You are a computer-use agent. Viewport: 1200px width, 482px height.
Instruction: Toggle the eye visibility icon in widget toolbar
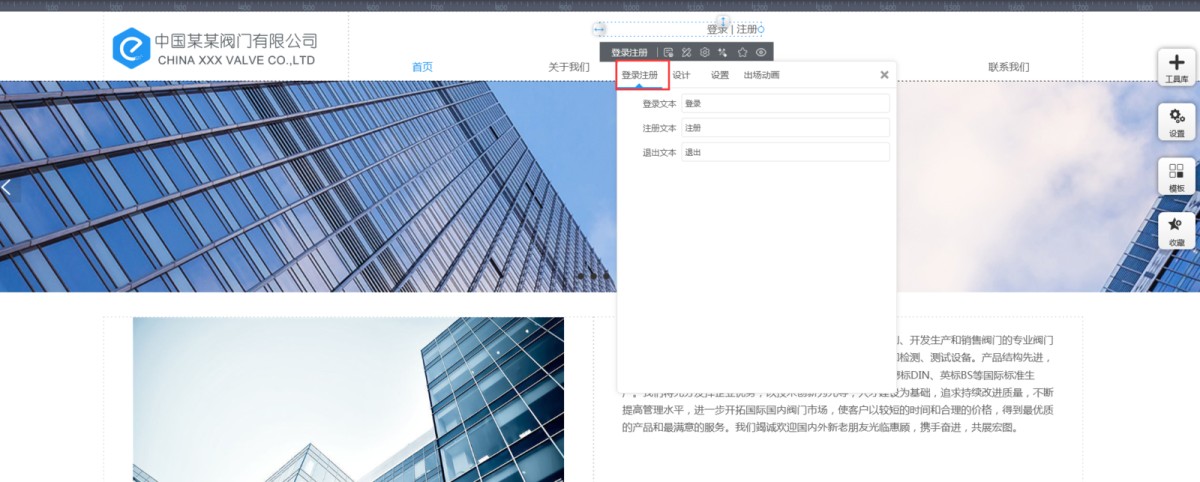click(x=761, y=52)
